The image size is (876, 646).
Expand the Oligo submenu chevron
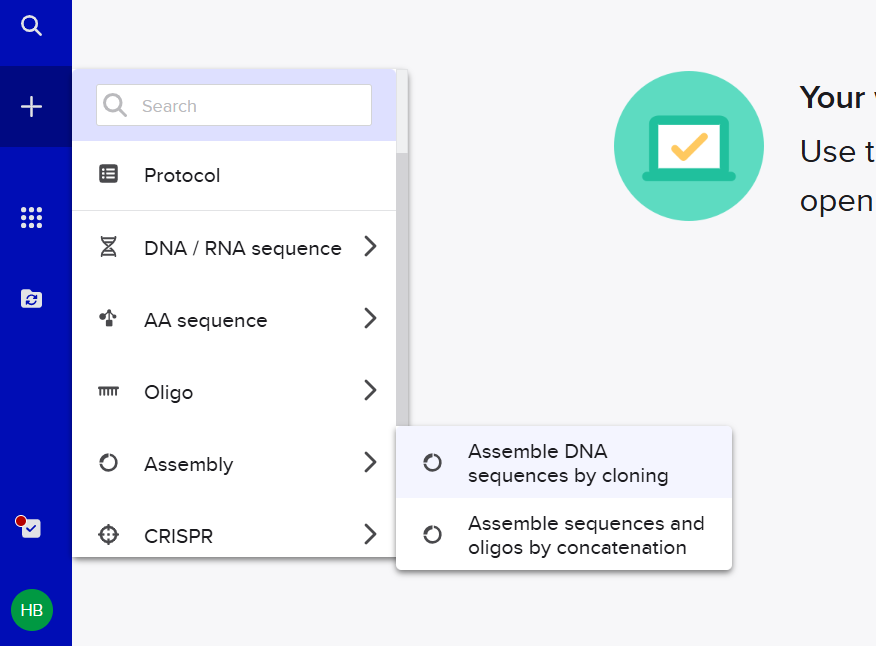(370, 390)
